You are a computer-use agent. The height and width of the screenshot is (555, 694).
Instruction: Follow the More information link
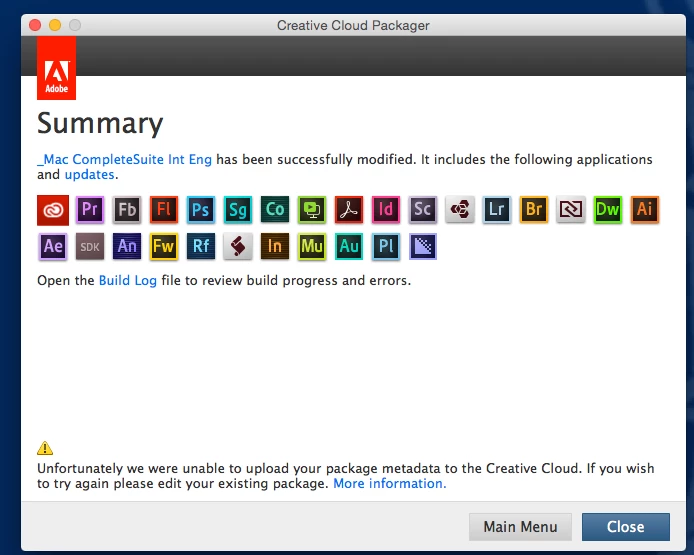click(x=389, y=483)
